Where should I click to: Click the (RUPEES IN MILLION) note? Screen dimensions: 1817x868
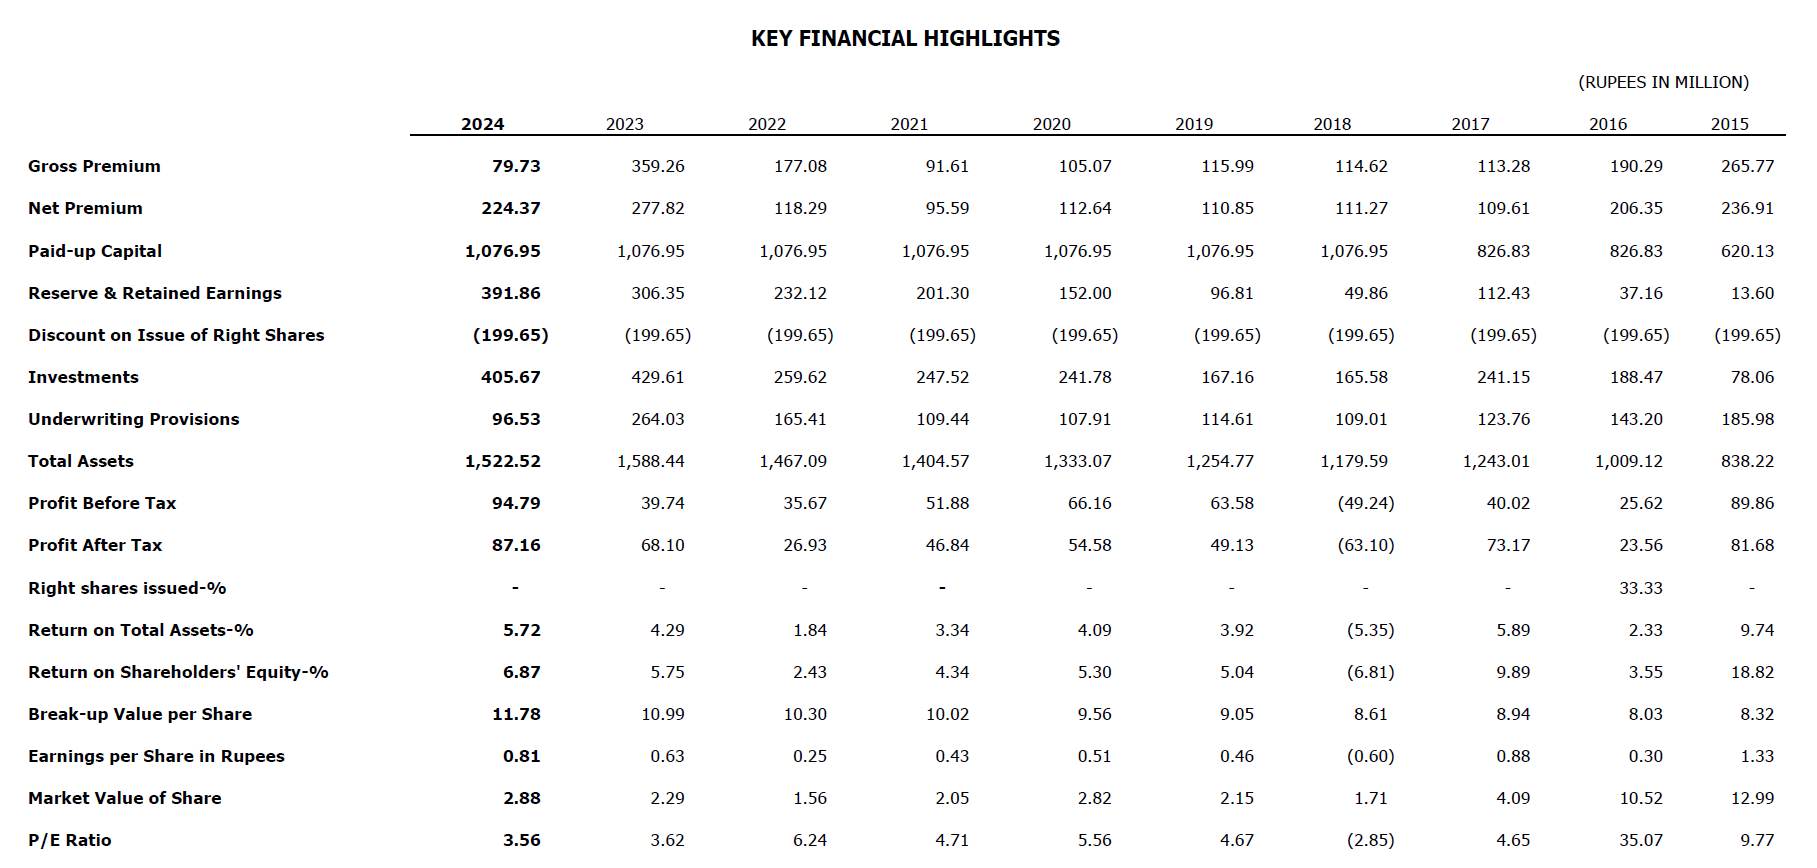(1664, 82)
